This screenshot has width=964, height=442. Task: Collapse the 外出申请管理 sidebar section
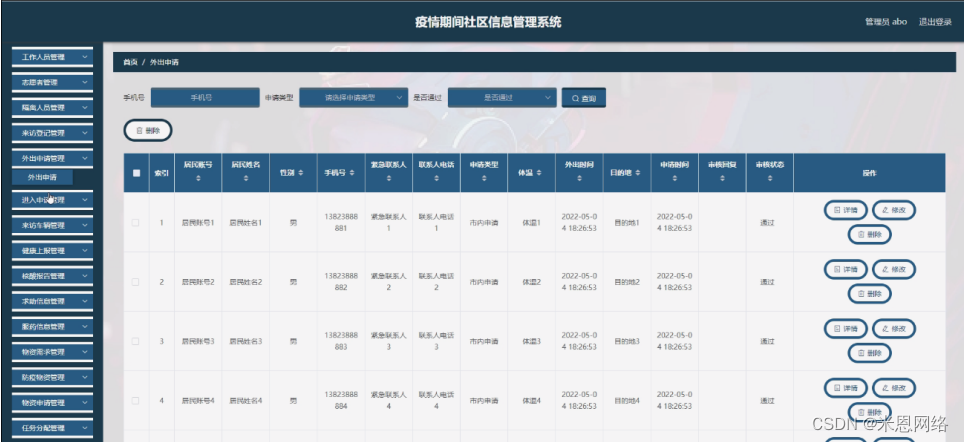52,158
